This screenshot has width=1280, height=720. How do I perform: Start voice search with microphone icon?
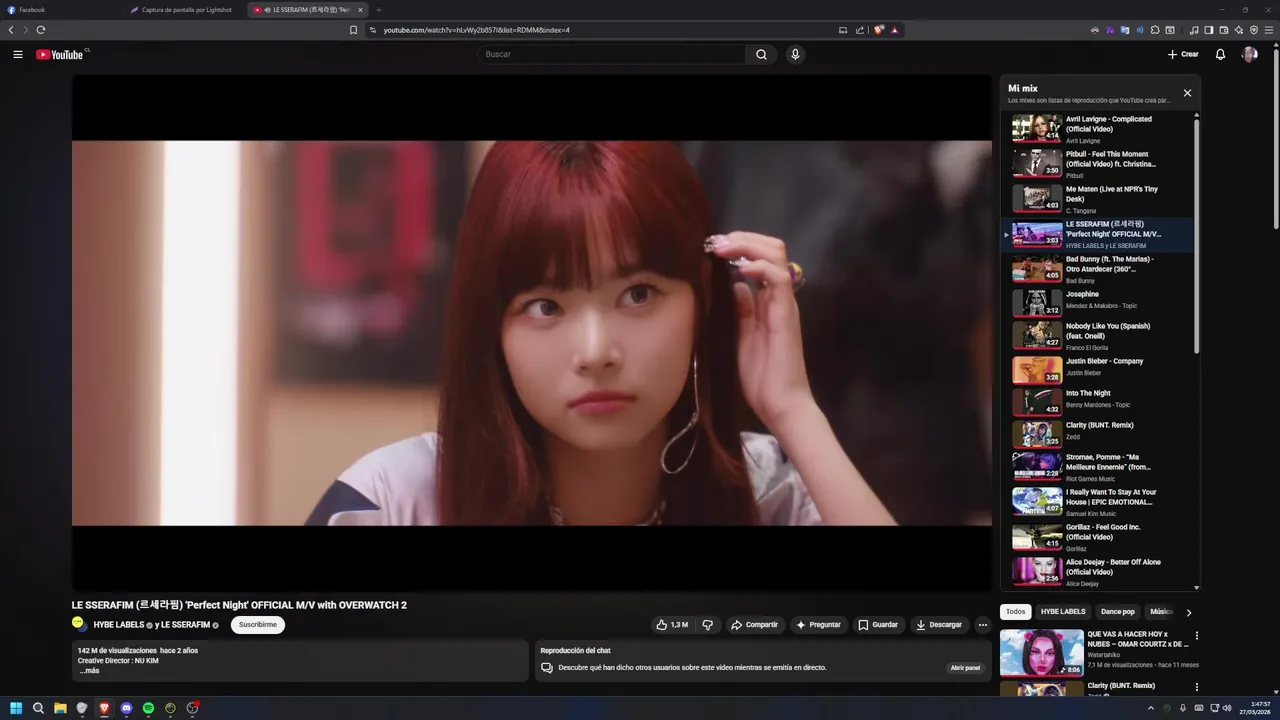(795, 54)
